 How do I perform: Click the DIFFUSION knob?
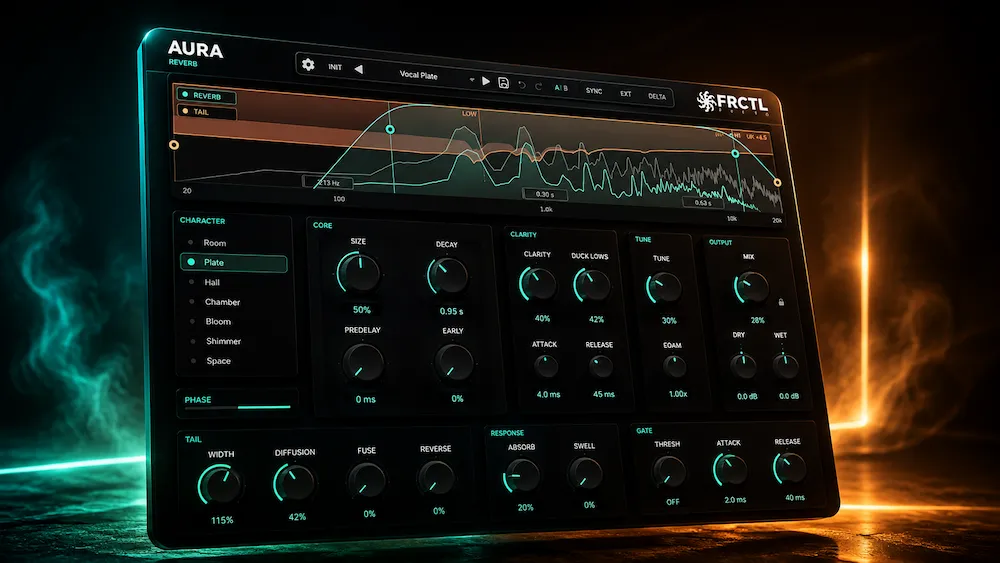click(x=295, y=483)
